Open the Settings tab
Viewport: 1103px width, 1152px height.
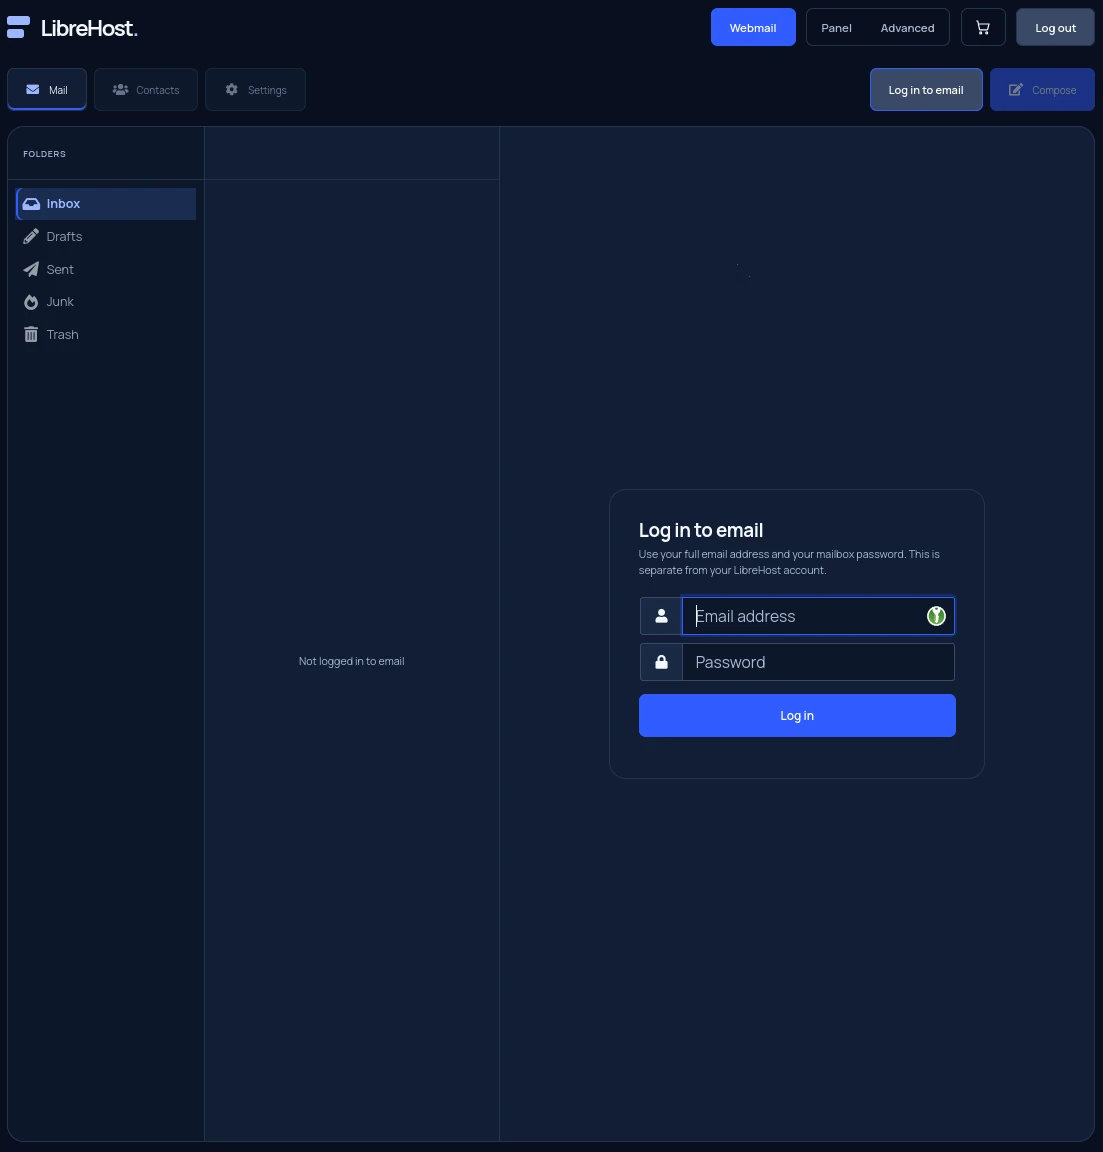(255, 90)
